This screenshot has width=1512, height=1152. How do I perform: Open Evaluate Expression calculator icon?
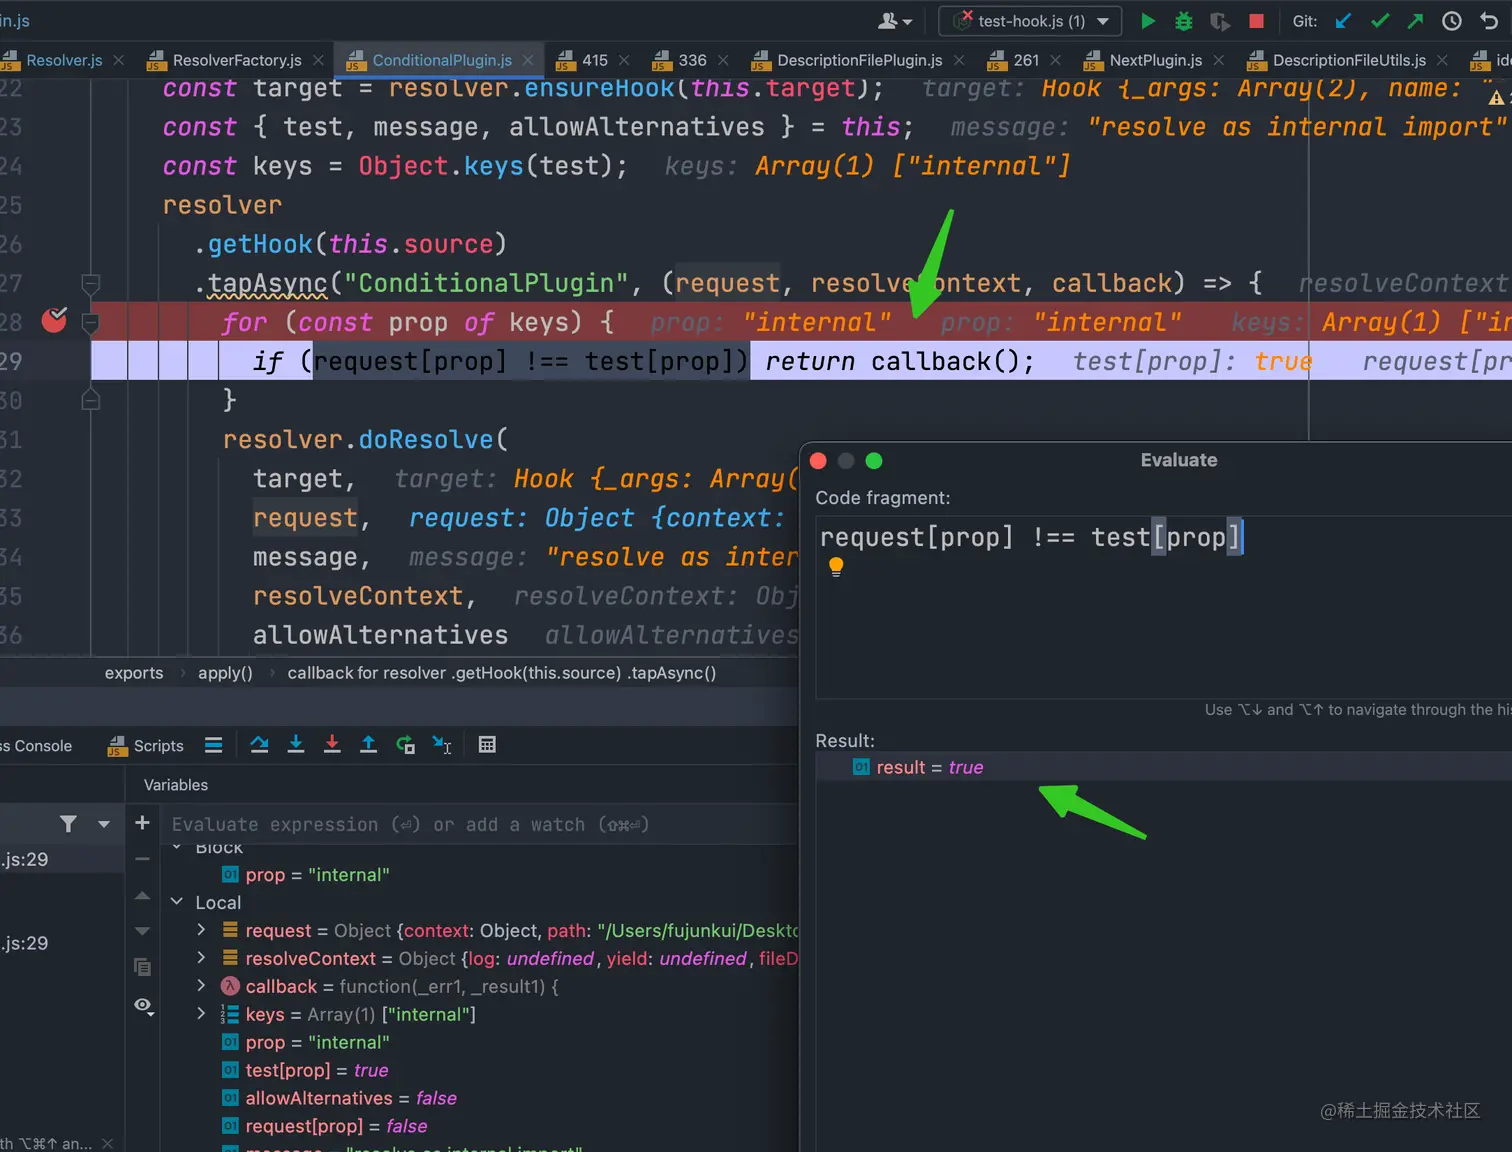487,745
